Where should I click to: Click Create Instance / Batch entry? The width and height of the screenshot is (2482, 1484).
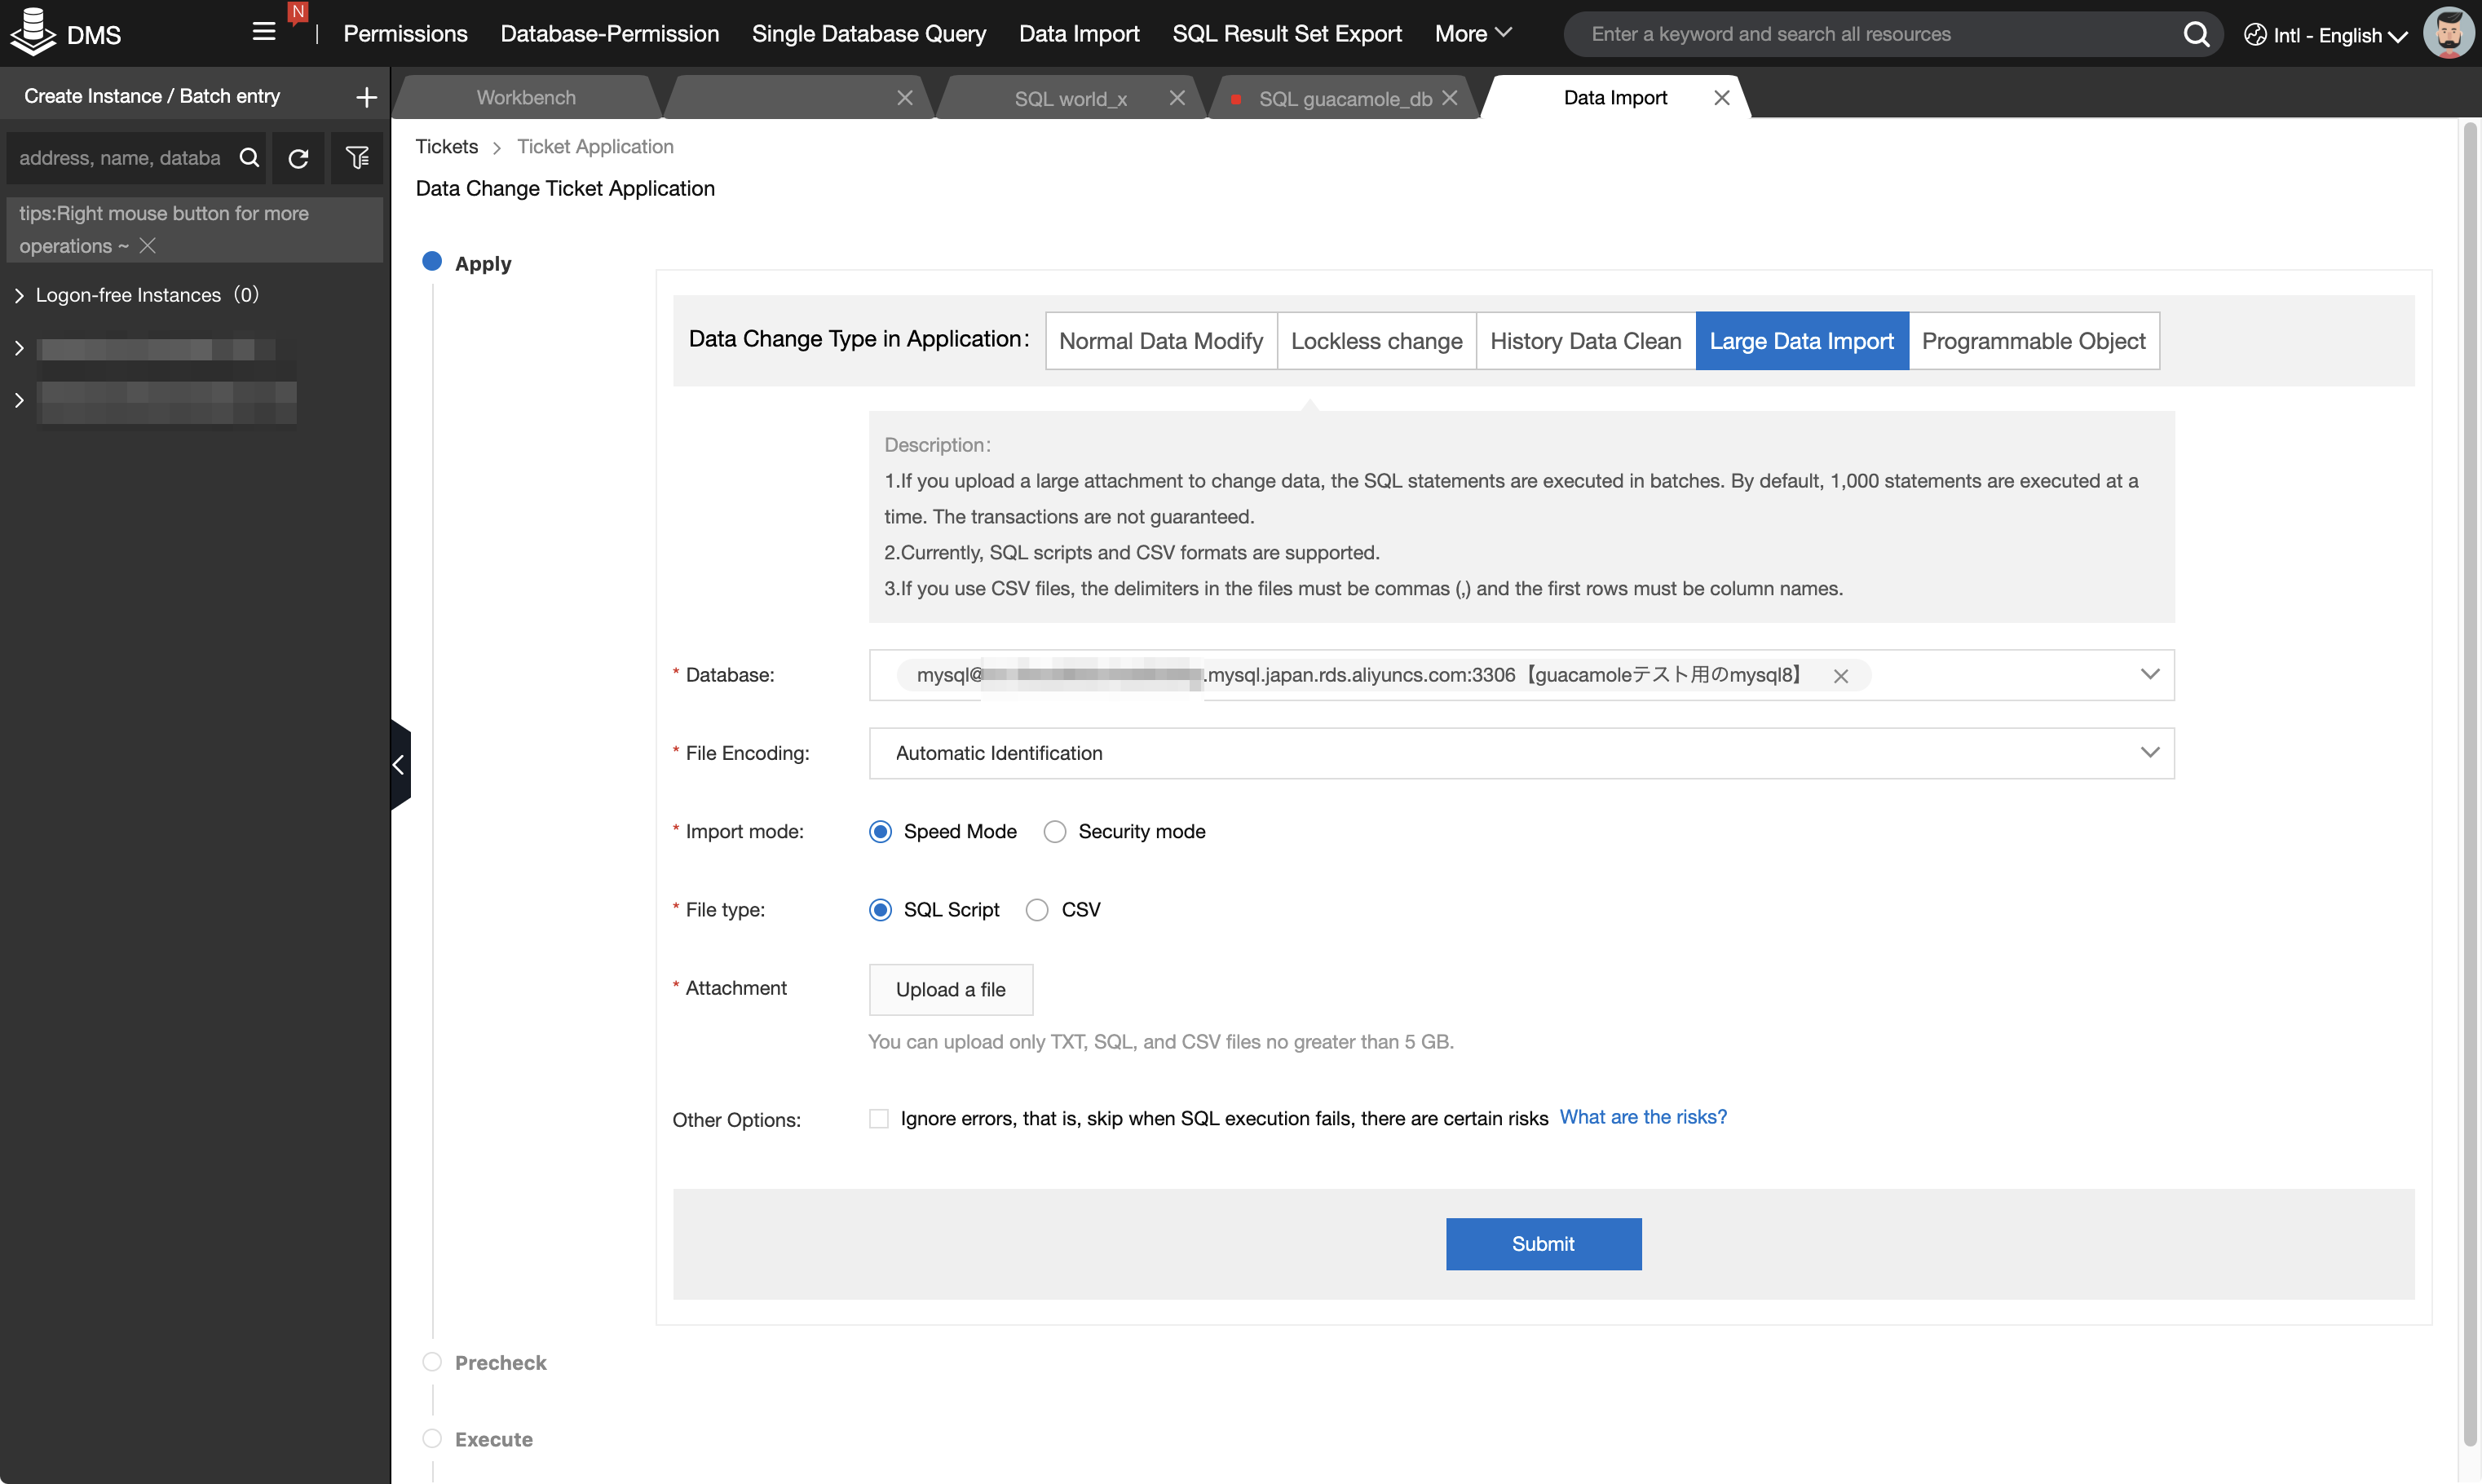pyautogui.click(x=152, y=96)
